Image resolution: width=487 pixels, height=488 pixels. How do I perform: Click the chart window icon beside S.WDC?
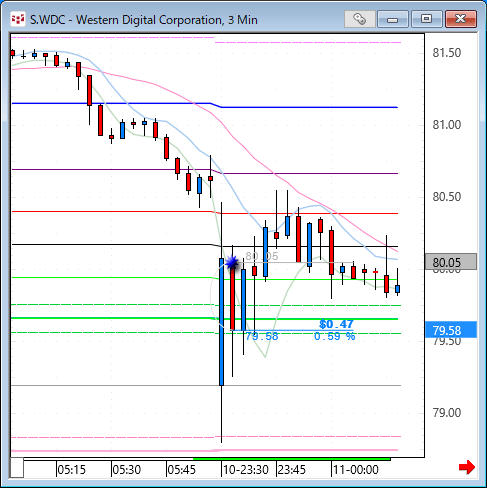coord(18,19)
